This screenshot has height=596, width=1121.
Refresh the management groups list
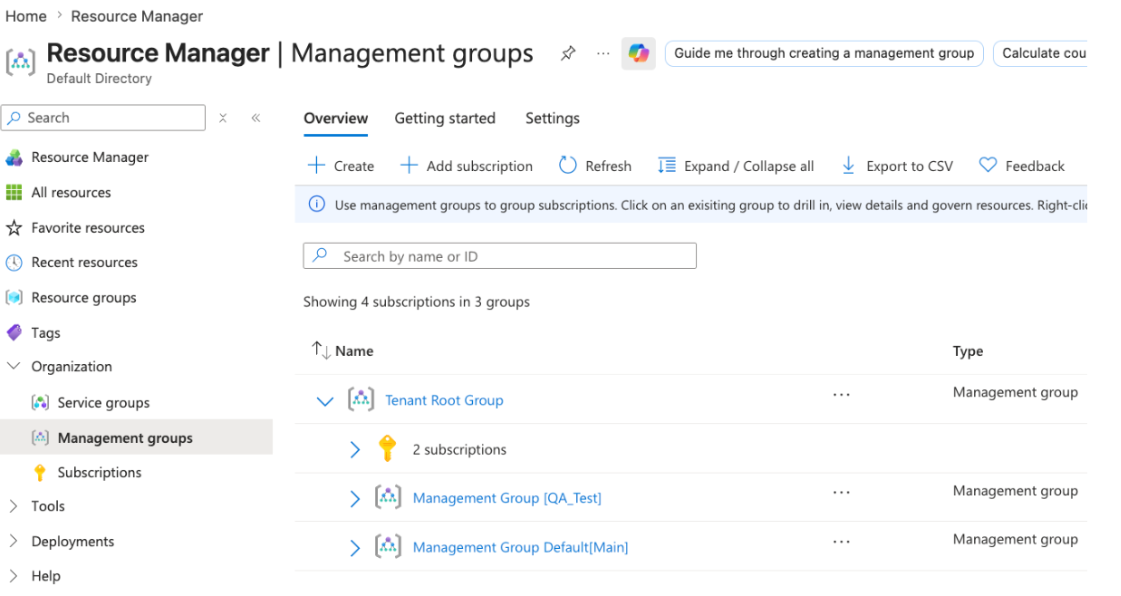tap(596, 166)
